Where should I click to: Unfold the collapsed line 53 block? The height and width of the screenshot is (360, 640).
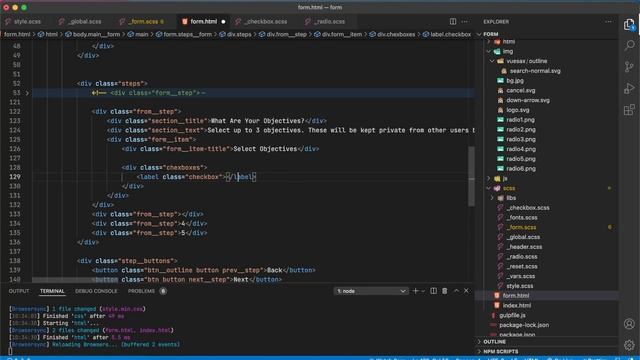click(27, 93)
